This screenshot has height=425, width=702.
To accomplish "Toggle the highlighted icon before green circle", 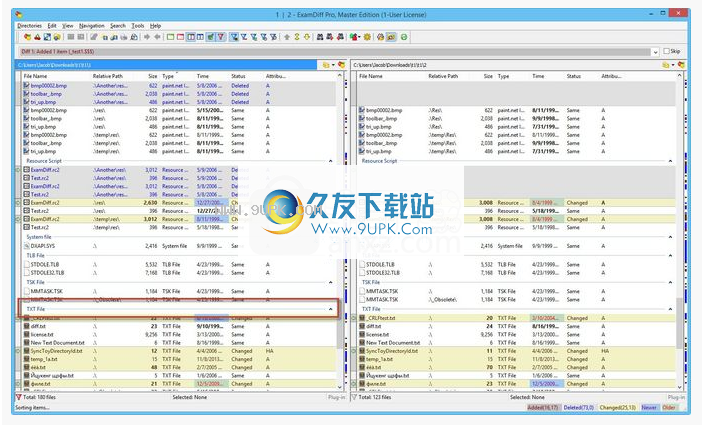I will click(x=391, y=37).
